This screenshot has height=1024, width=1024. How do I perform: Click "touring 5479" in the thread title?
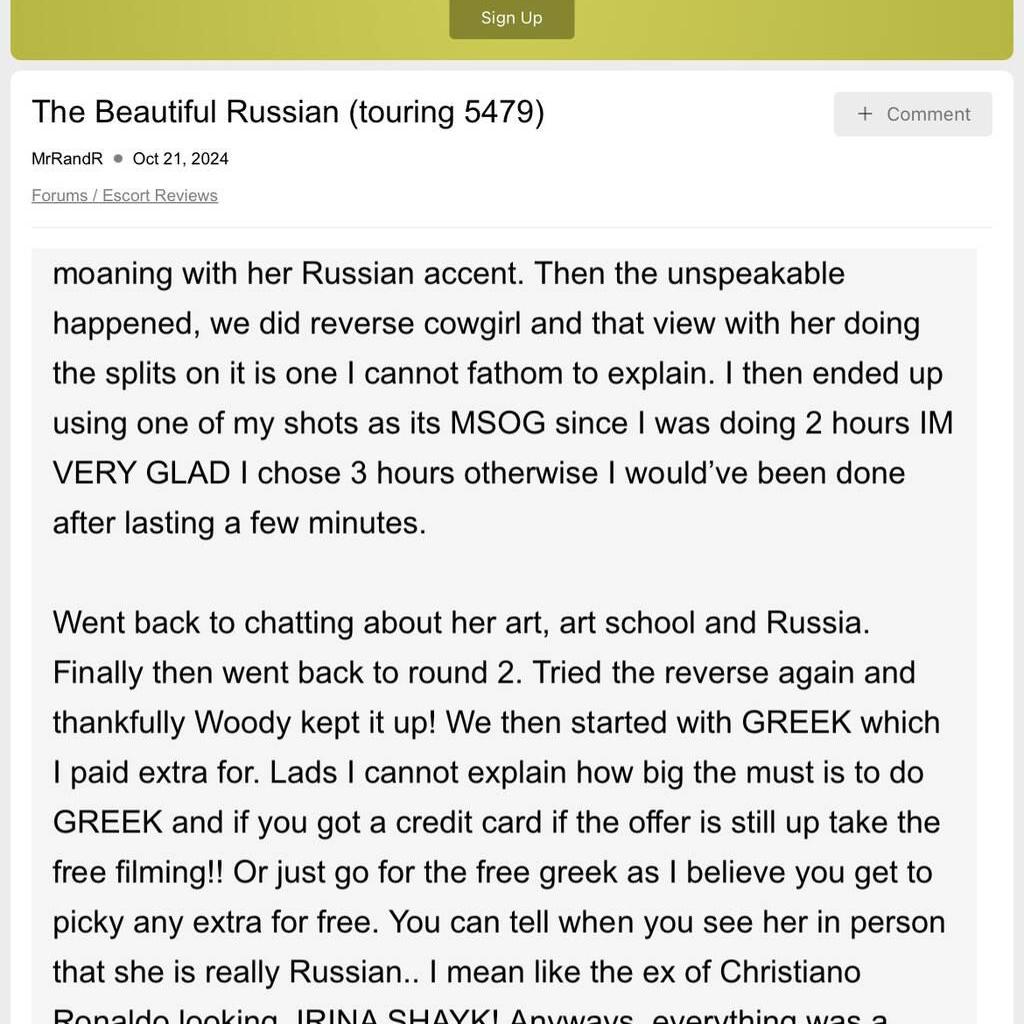coord(445,111)
